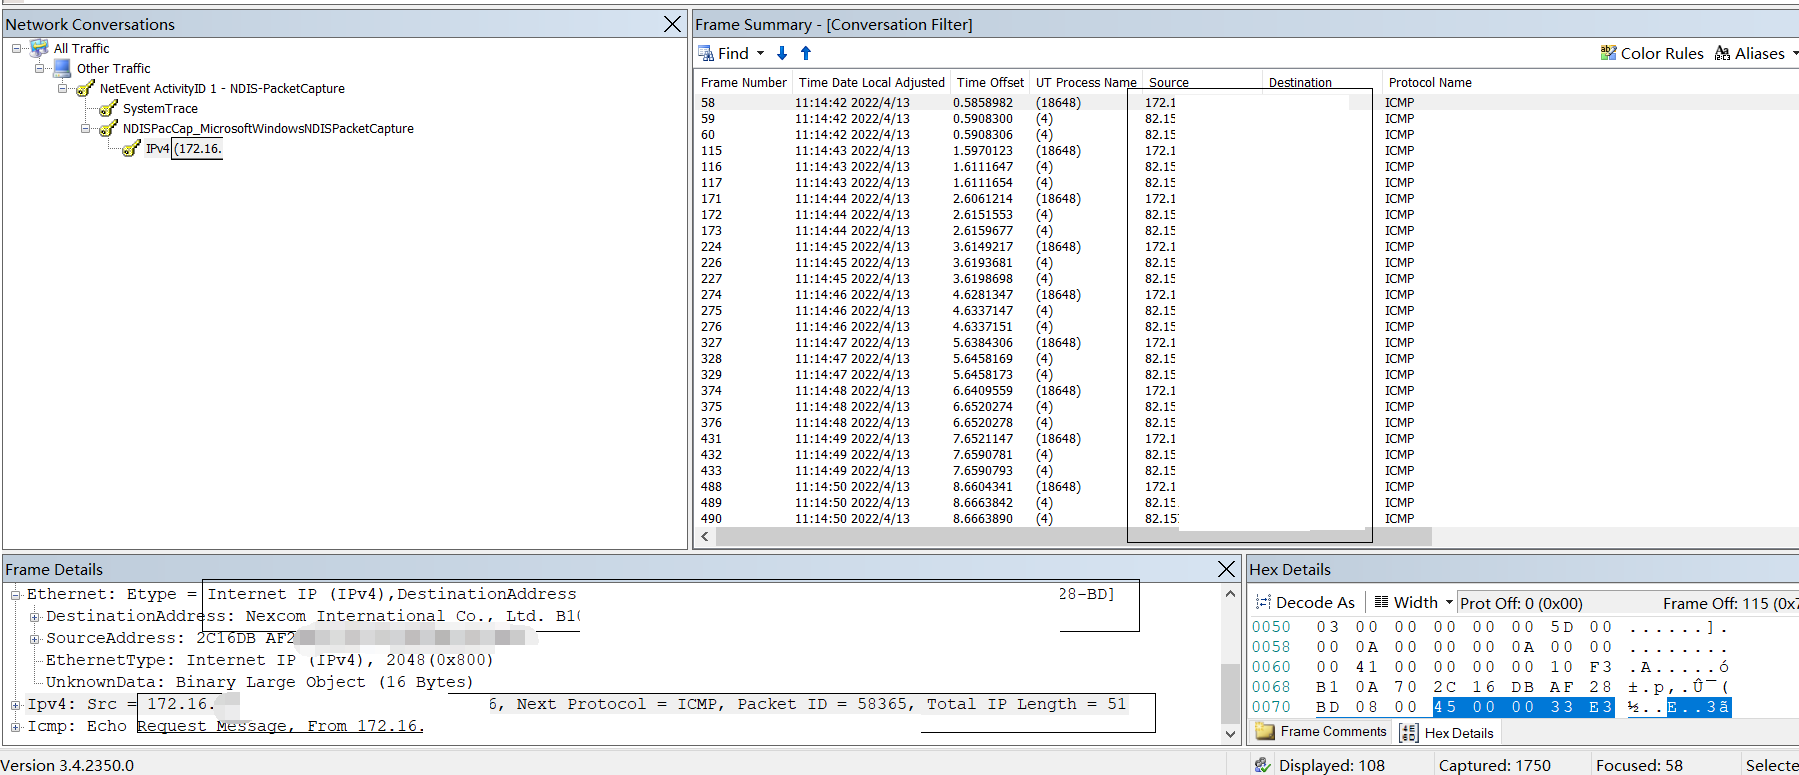
Task: Click the All Traffic network icon
Action: point(39,48)
